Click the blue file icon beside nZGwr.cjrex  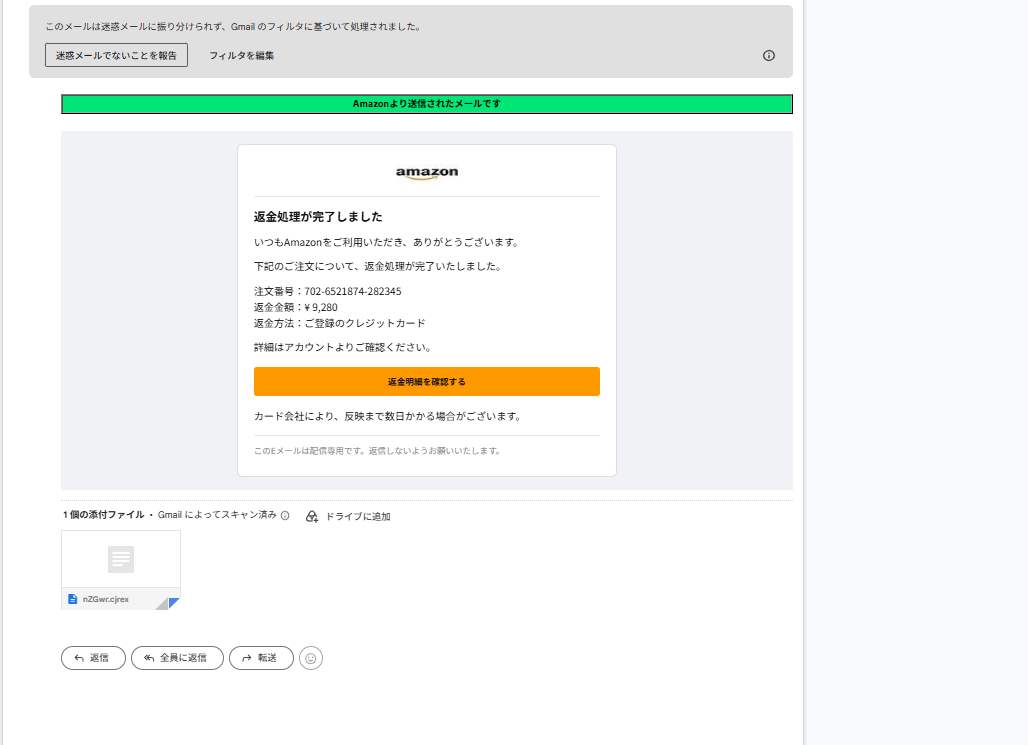(73, 599)
